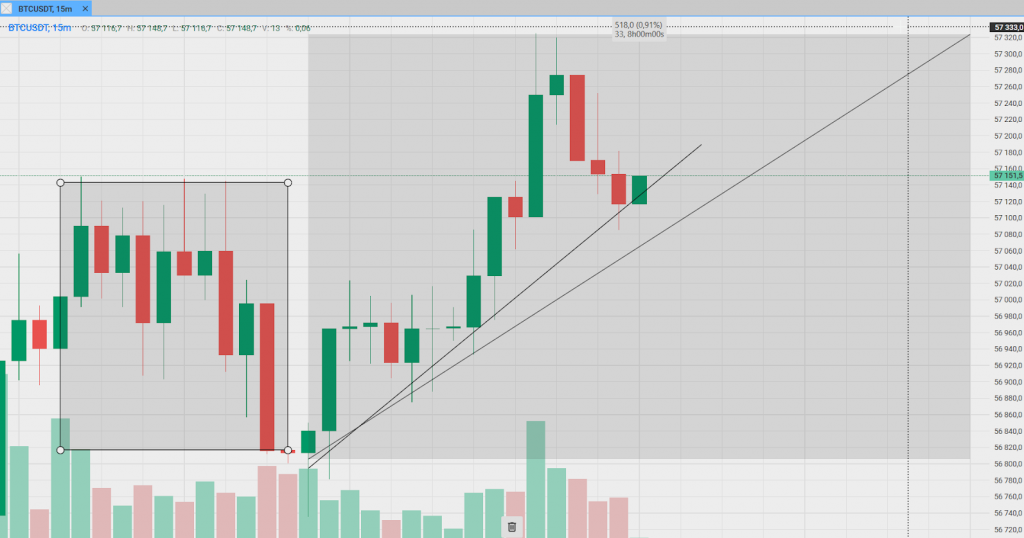Click the 57 100,0 price axis label
The width and height of the screenshot is (1024, 538).
click(1008, 218)
